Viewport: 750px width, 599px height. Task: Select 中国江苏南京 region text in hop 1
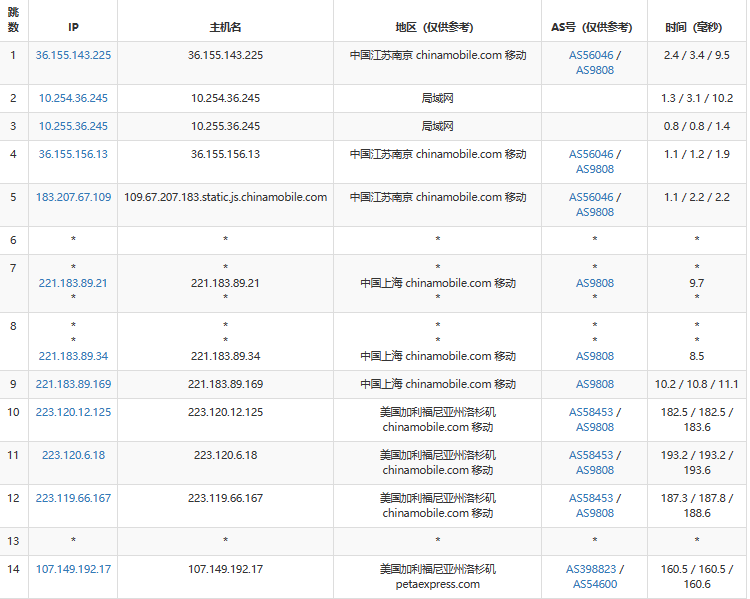[x=381, y=55]
